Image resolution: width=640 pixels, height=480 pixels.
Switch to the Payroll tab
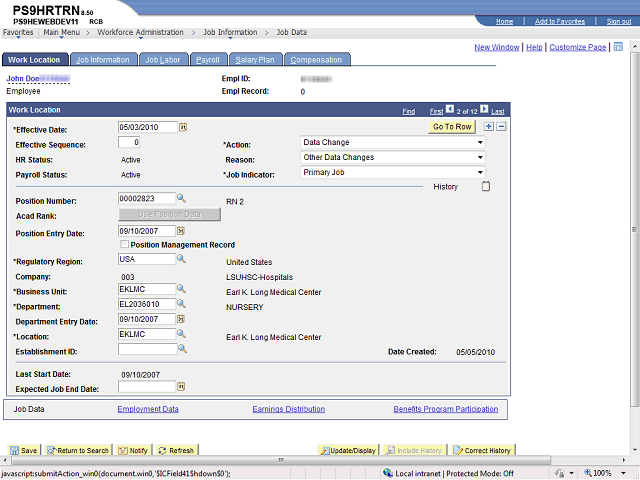click(208, 60)
